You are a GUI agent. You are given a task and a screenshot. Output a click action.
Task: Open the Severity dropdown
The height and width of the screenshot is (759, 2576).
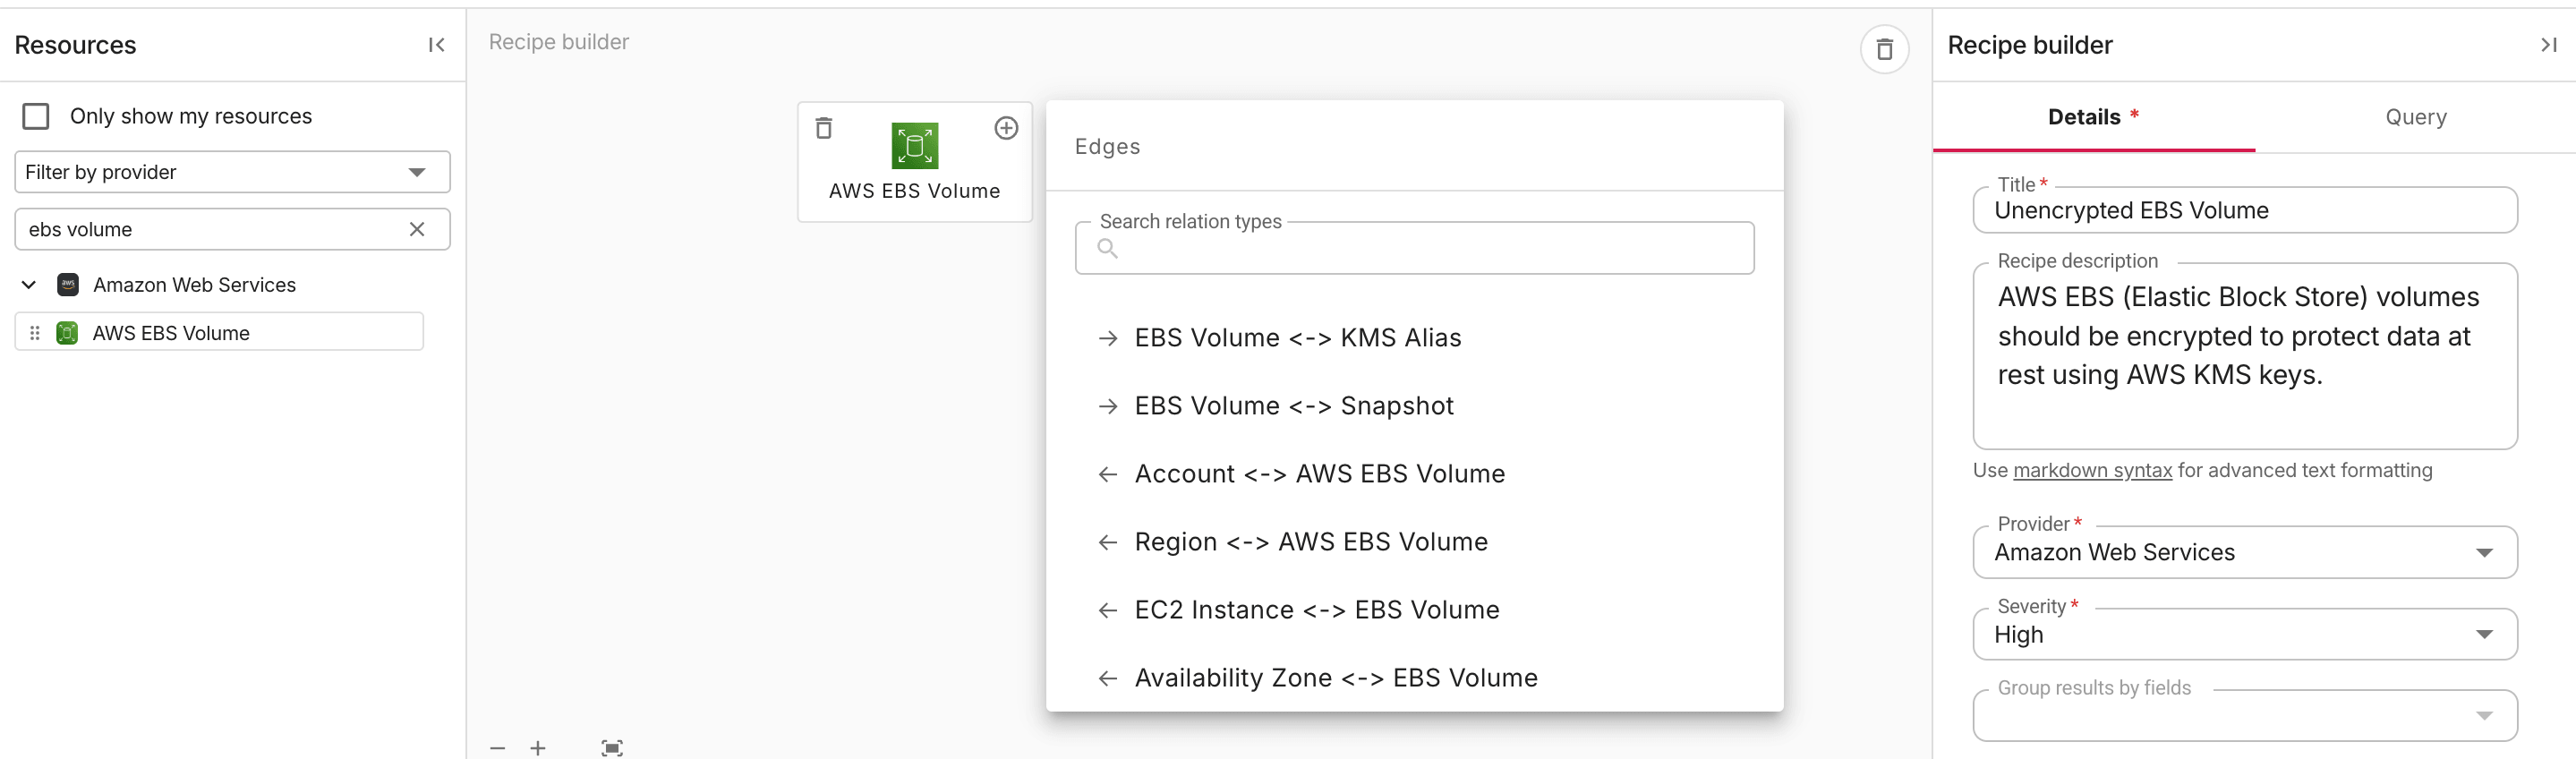point(2244,634)
